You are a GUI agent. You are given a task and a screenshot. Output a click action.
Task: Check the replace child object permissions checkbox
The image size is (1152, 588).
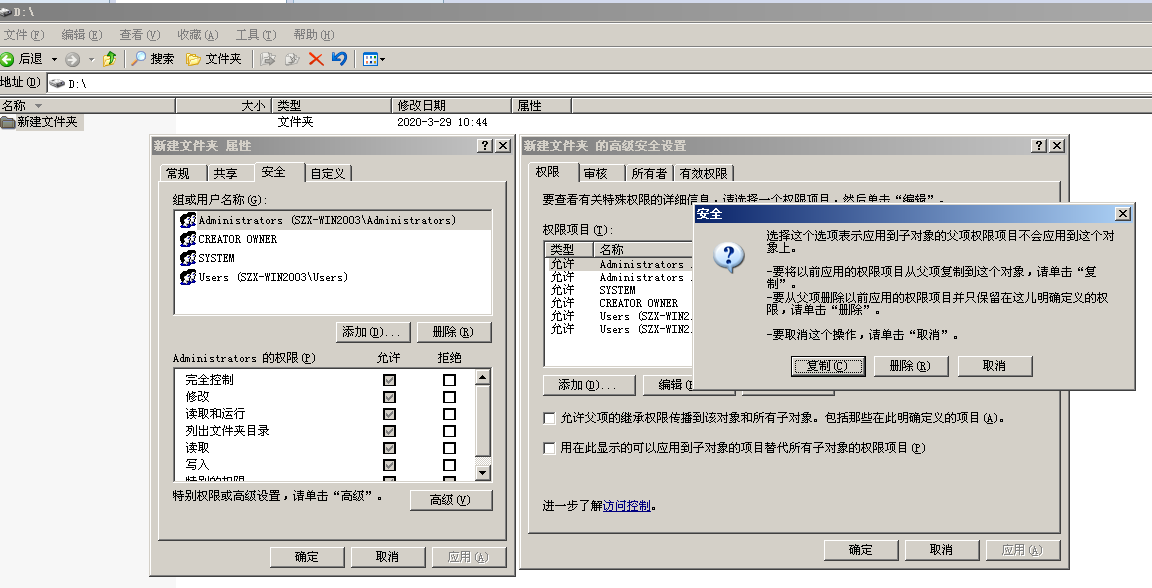[x=549, y=447]
